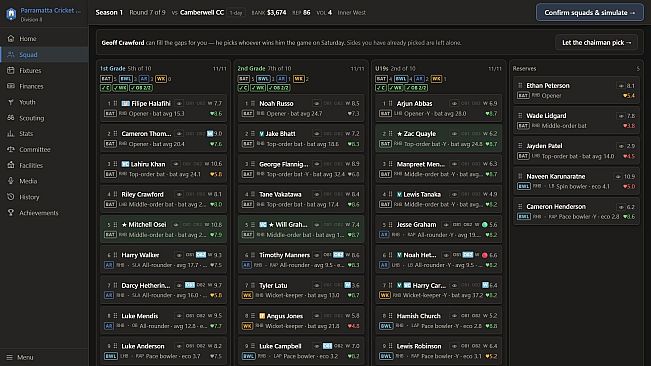Click the orange badge beside Angus Jones
This screenshot has width=651, height=366.
pyautogui.click(x=262, y=316)
